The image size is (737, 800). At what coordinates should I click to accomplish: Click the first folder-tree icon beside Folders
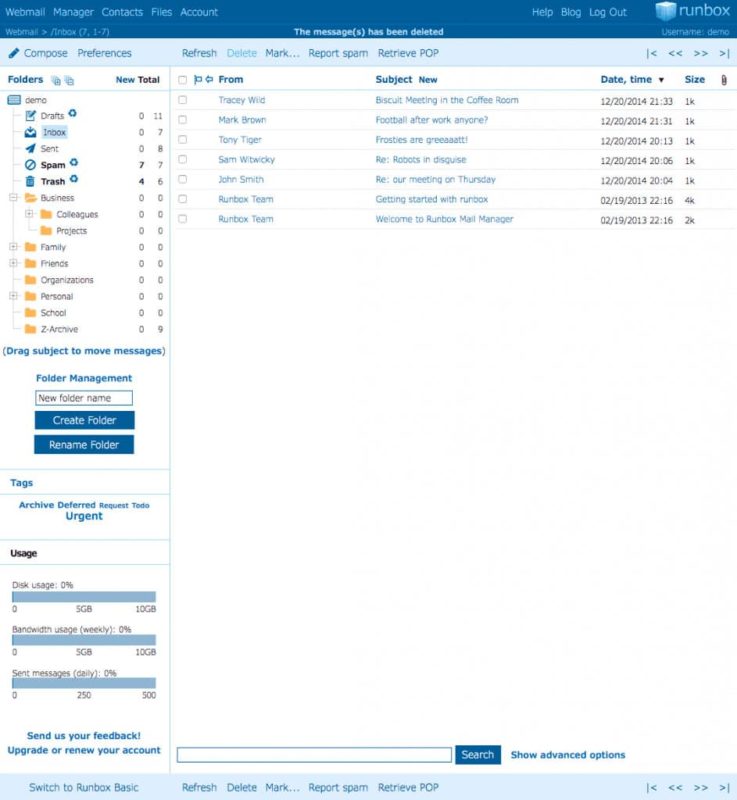[56, 81]
